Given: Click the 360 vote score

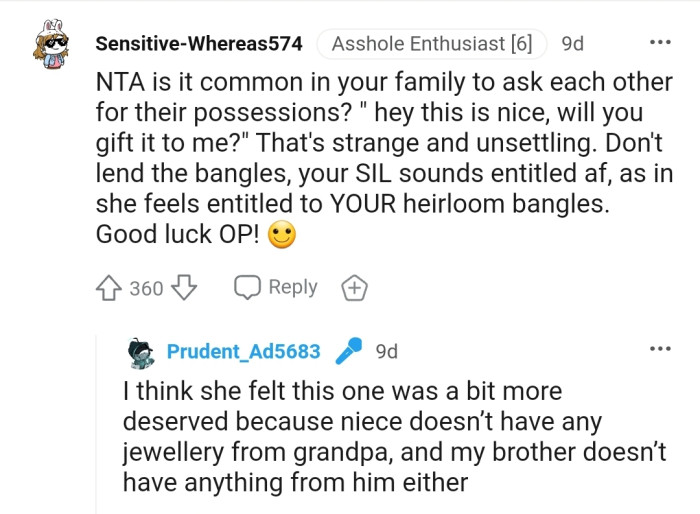Looking at the screenshot, I should [x=146, y=288].
